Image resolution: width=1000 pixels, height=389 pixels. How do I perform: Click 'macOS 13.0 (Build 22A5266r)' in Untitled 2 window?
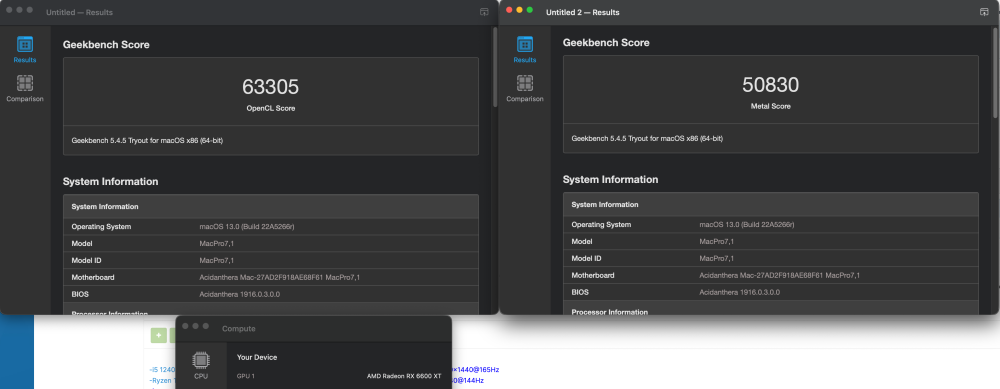746,224
